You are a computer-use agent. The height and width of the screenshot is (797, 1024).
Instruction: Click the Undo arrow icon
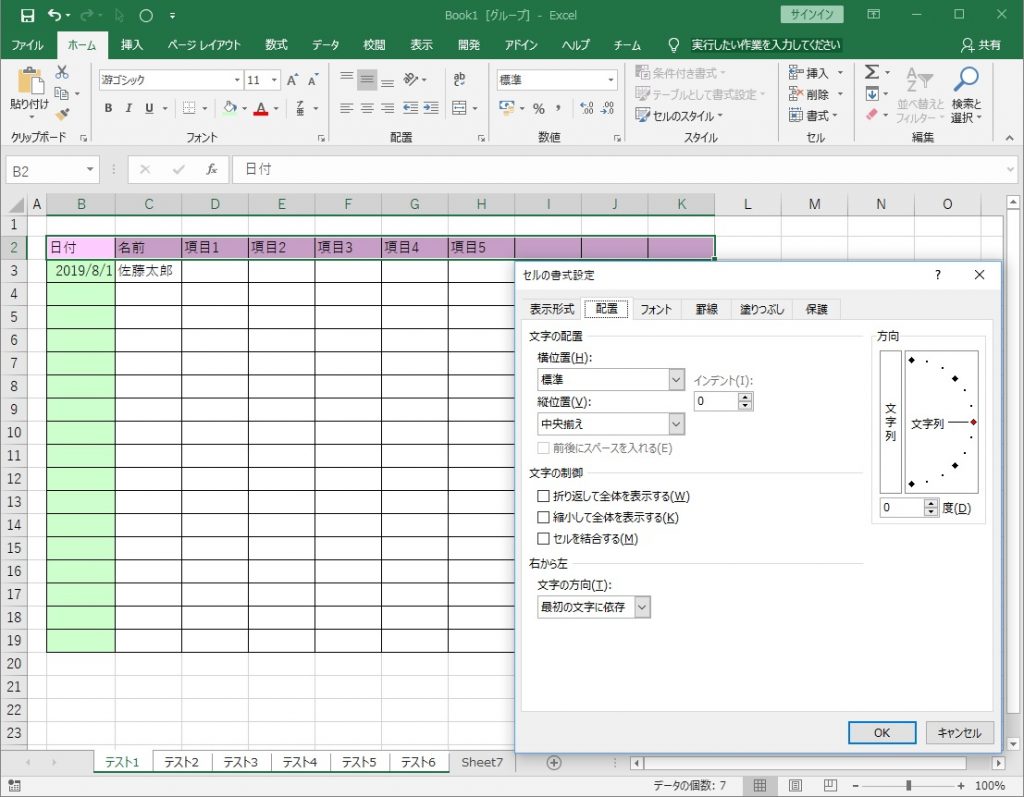coord(55,15)
